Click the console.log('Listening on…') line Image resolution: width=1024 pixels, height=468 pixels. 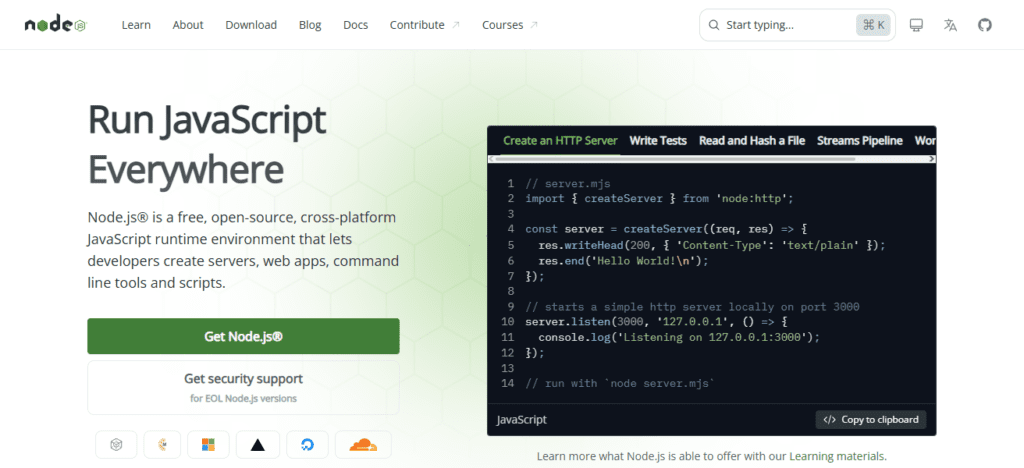679,337
